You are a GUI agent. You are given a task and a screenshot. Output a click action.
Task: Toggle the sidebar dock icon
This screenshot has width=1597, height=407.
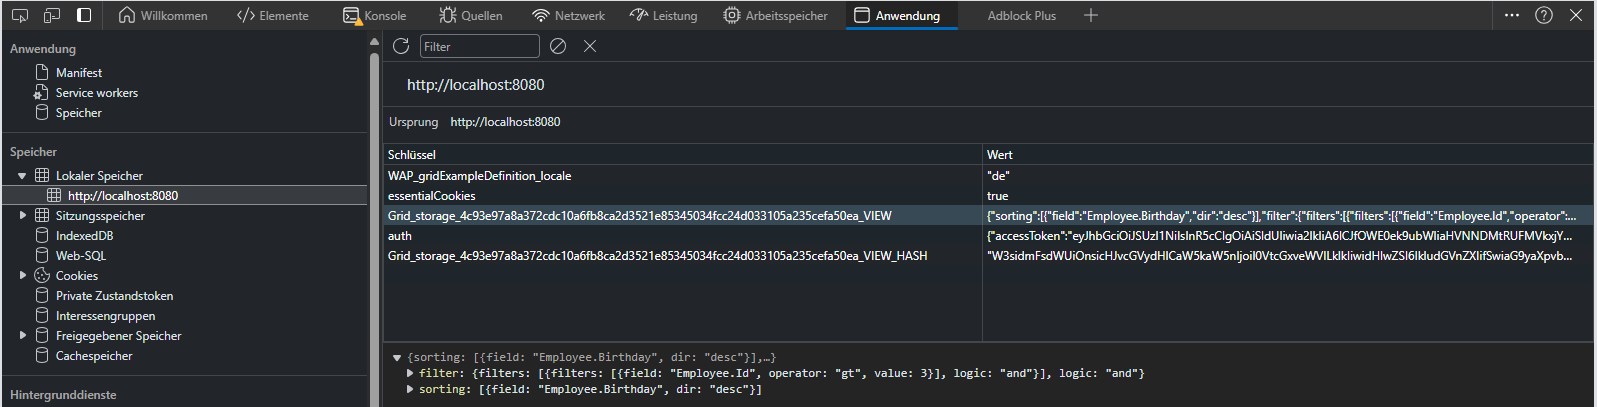(x=84, y=15)
